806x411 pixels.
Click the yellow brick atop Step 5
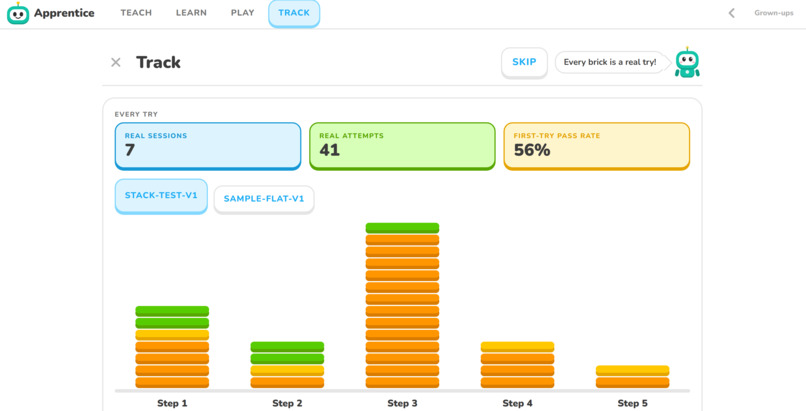pos(633,370)
